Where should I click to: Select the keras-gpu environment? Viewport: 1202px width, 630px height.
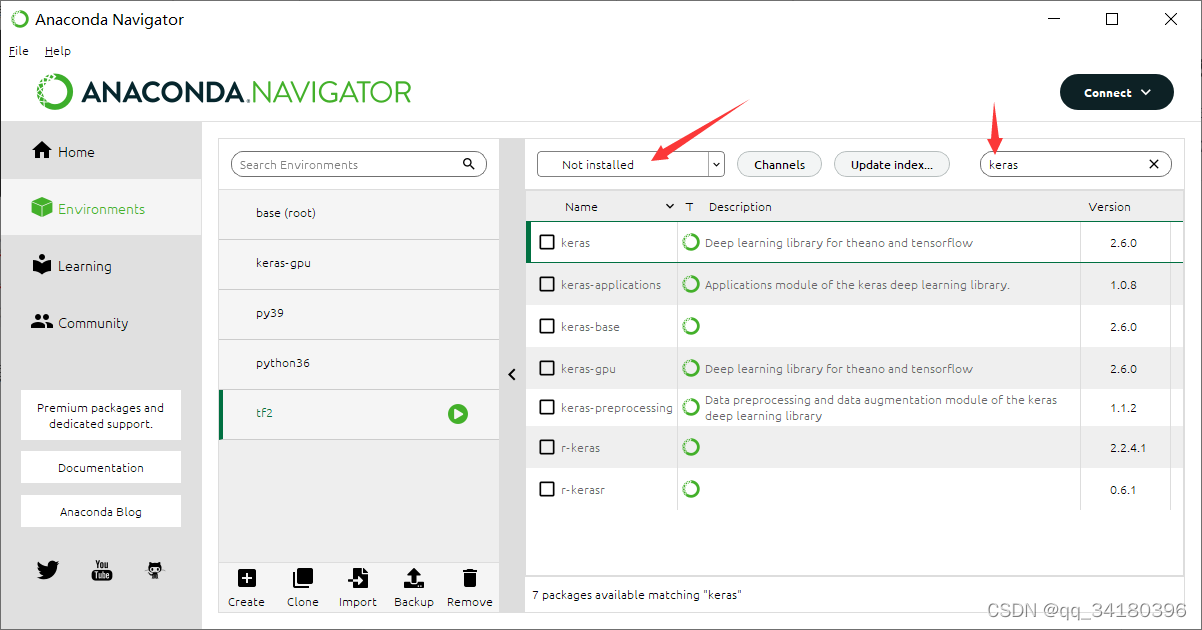[359, 264]
